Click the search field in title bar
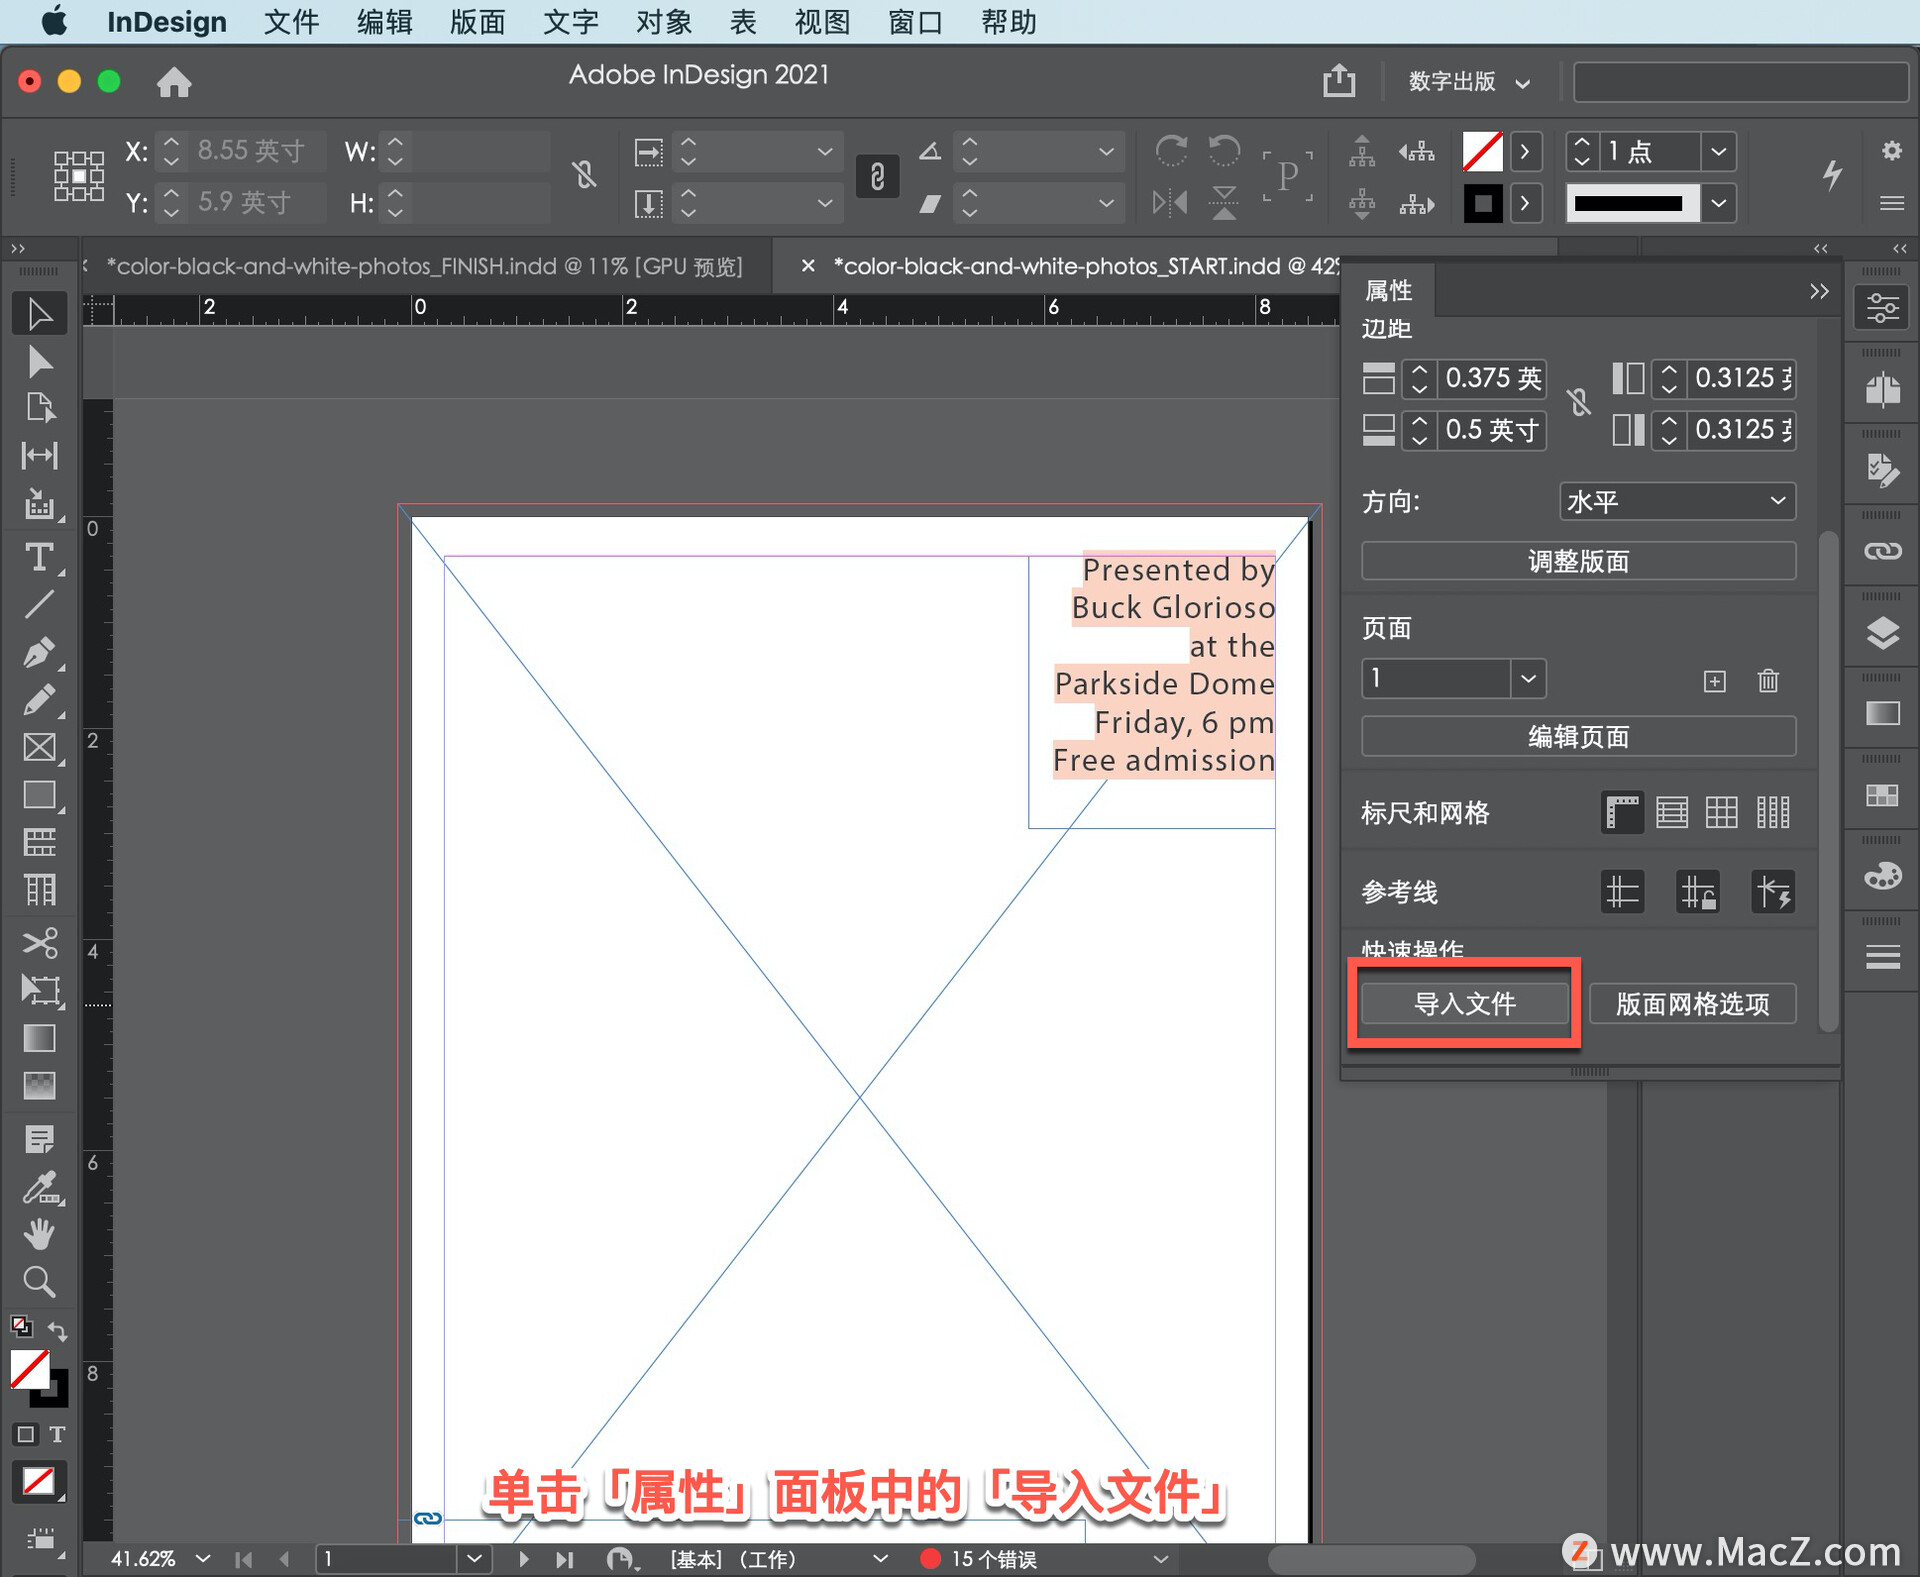 pos(1741,82)
